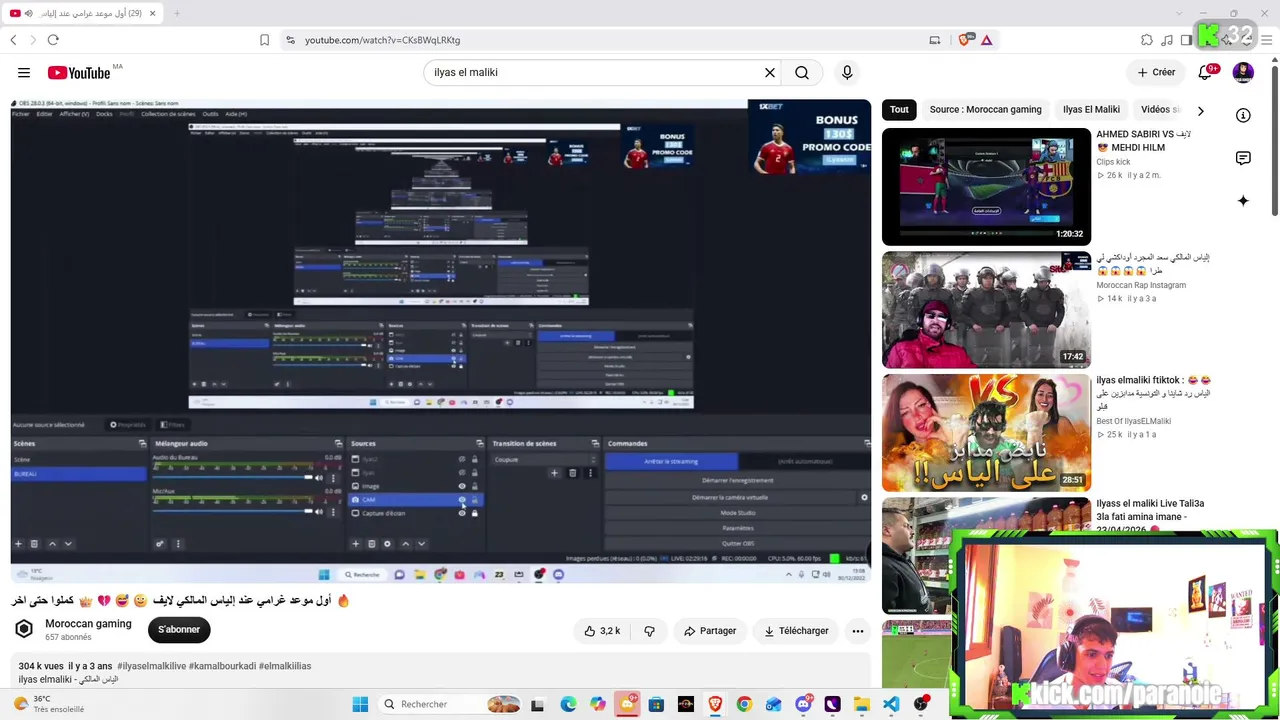Open the browser Extensions puzzle icon

(x=1147, y=40)
